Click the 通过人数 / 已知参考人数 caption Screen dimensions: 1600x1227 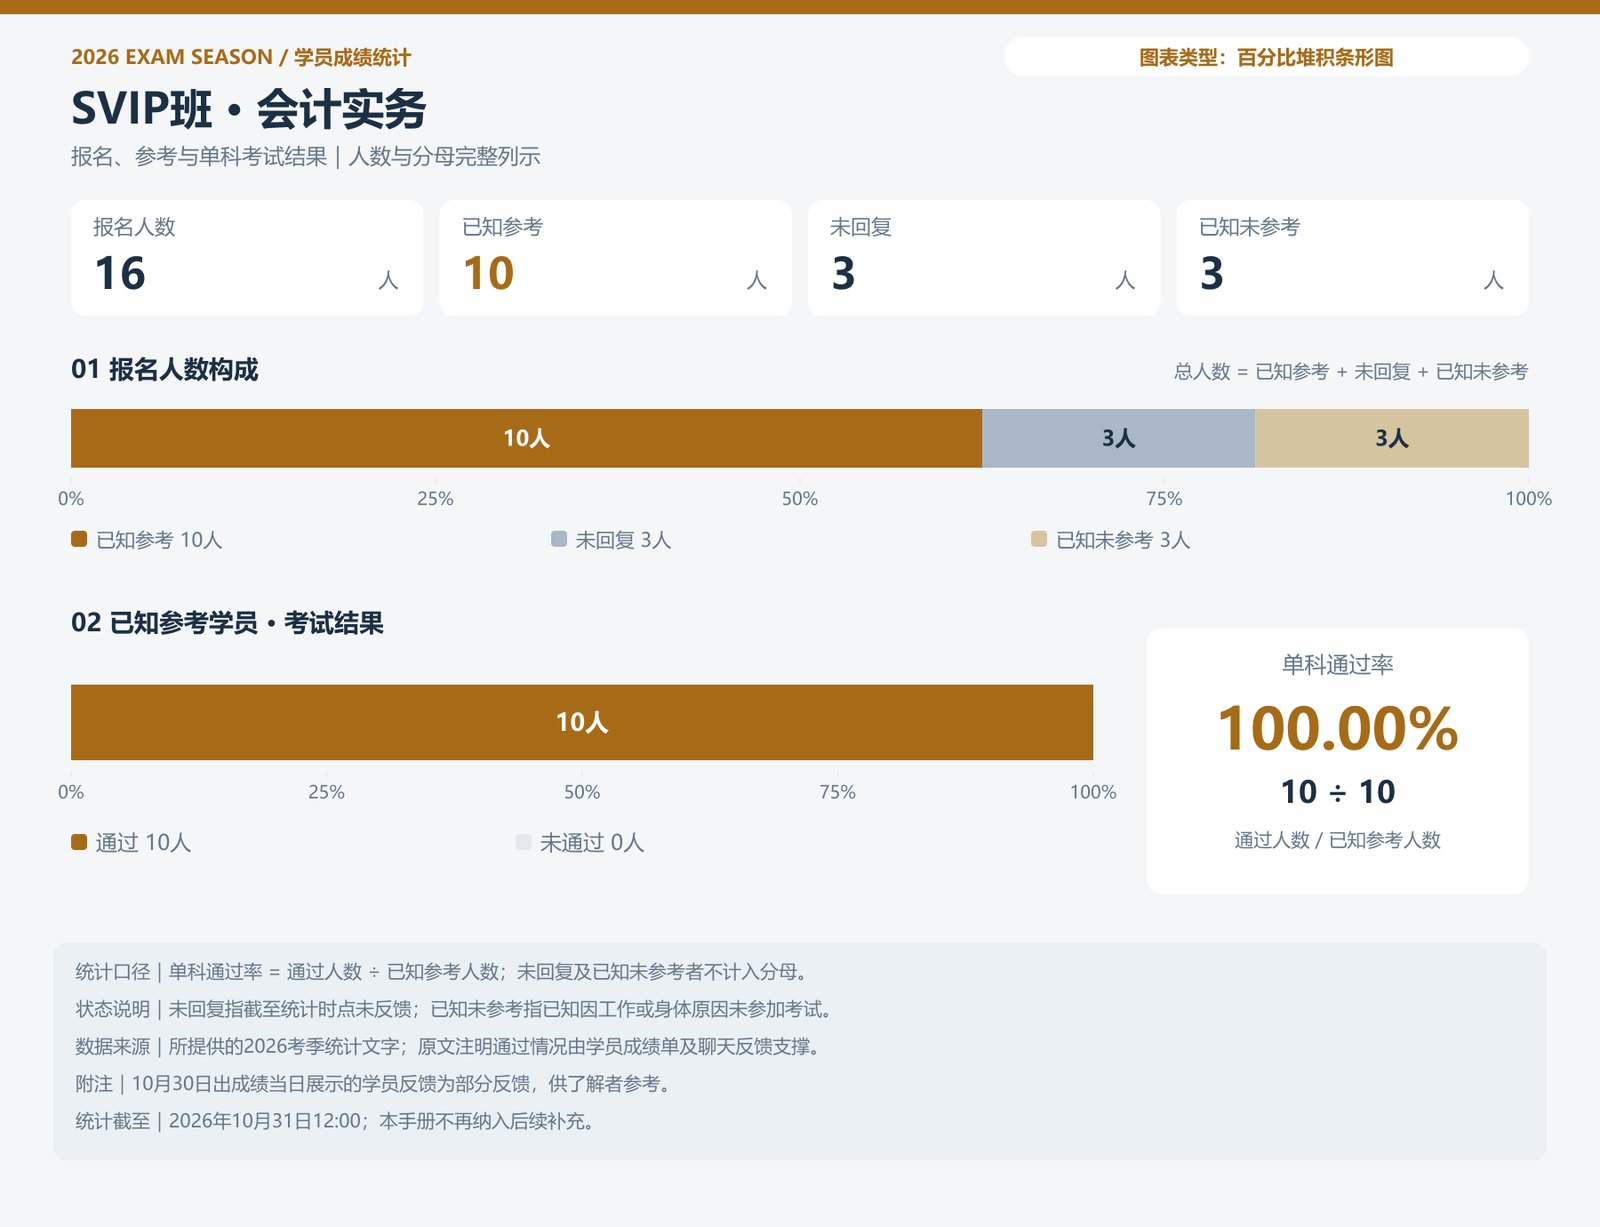point(1337,840)
